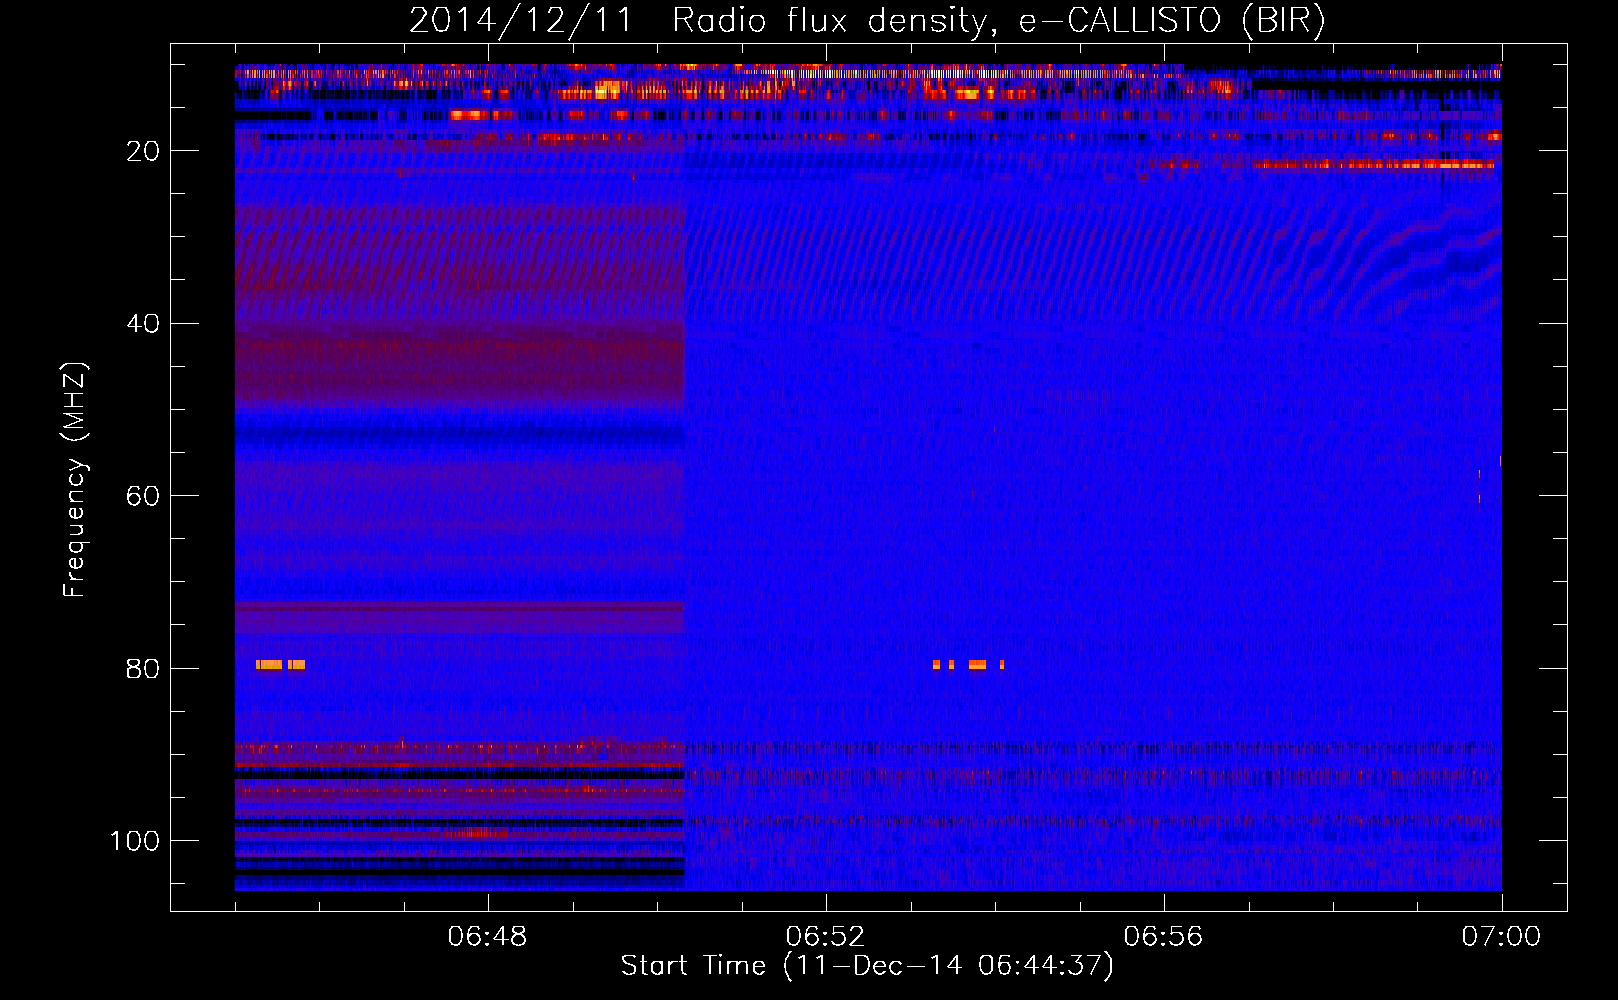Click the "40" frequency tick label
The width and height of the screenshot is (1618, 1000).
point(144,324)
